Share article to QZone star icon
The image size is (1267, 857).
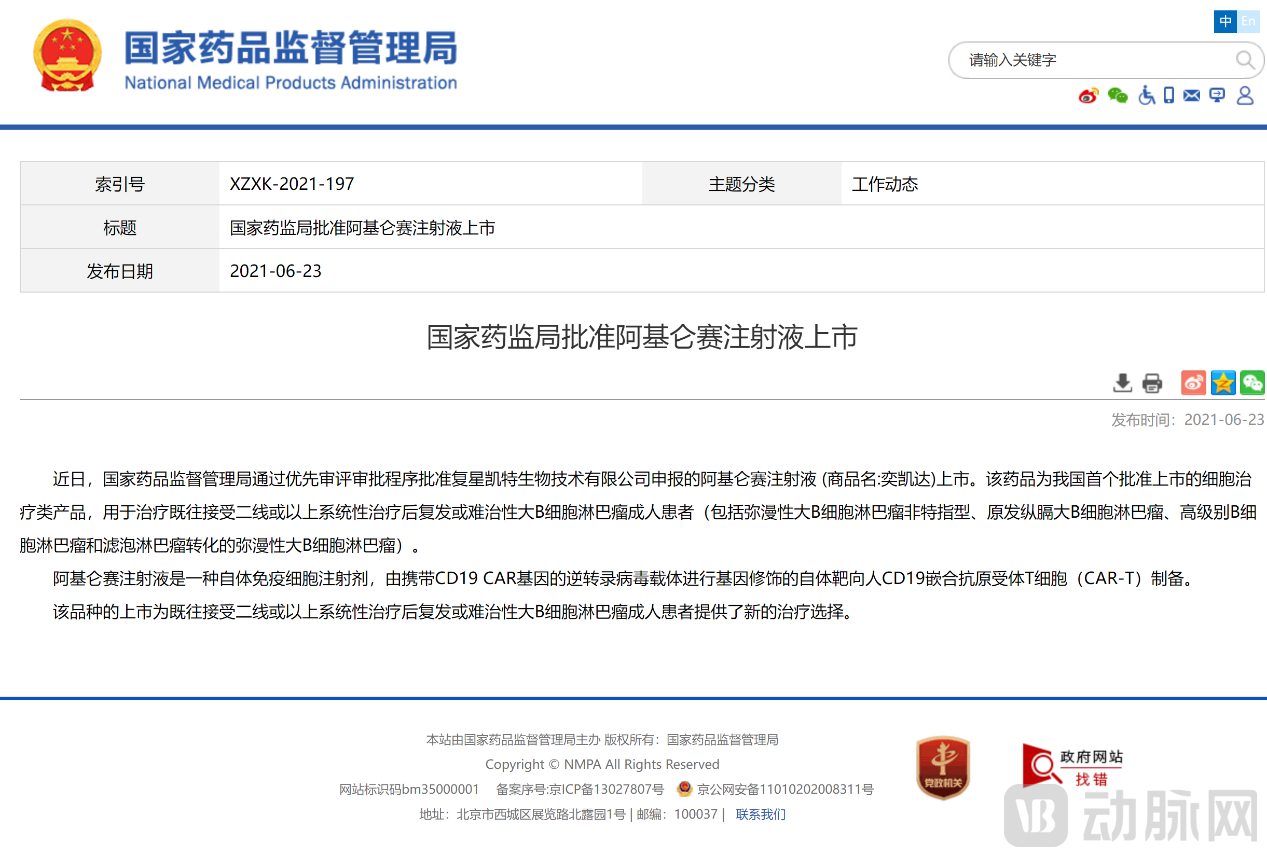(1223, 382)
